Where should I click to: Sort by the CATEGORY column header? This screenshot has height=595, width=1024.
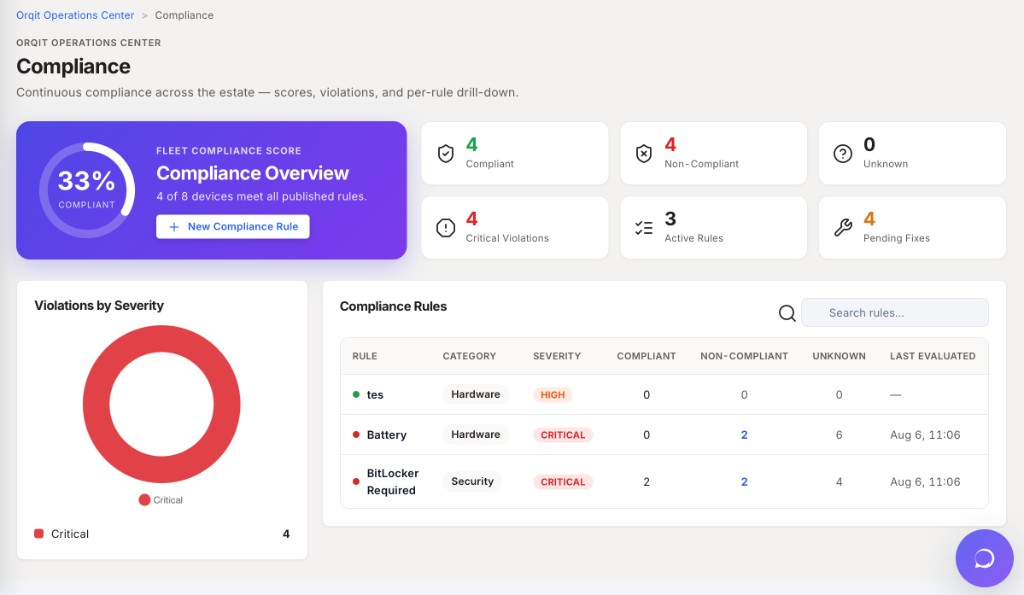click(x=470, y=356)
